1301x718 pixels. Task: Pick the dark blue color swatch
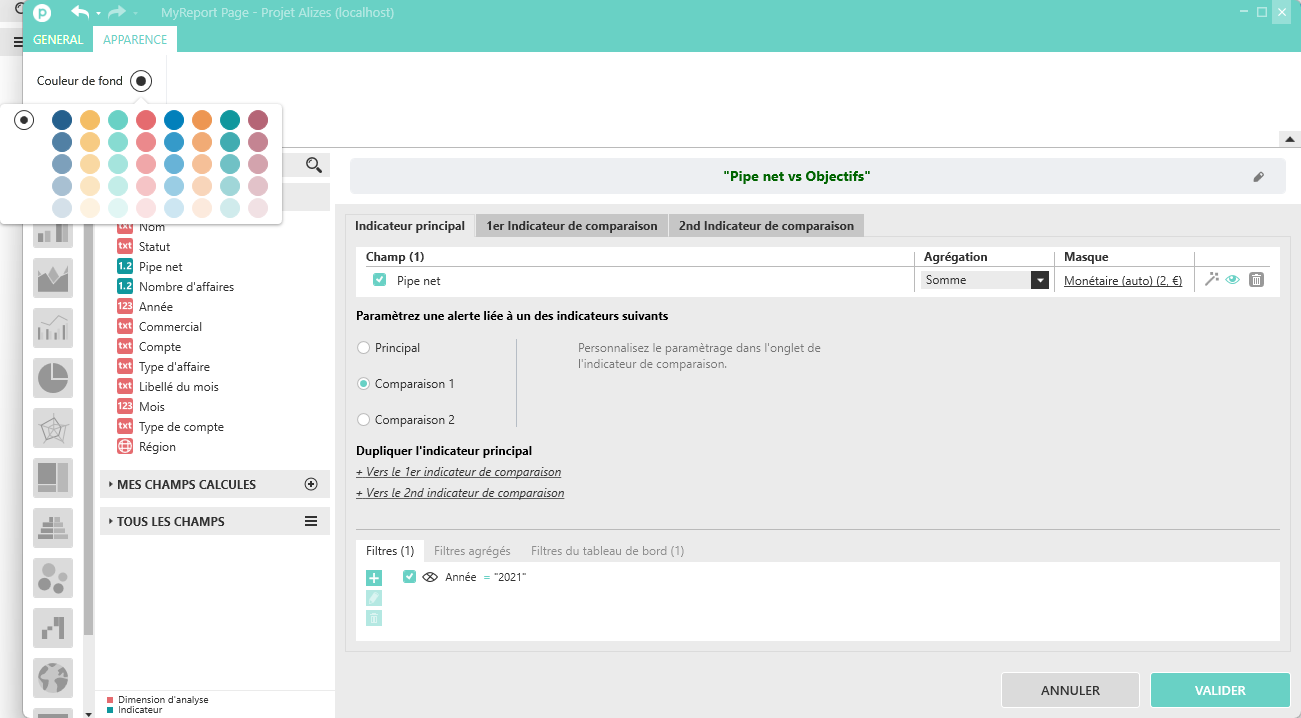click(x=62, y=120)
